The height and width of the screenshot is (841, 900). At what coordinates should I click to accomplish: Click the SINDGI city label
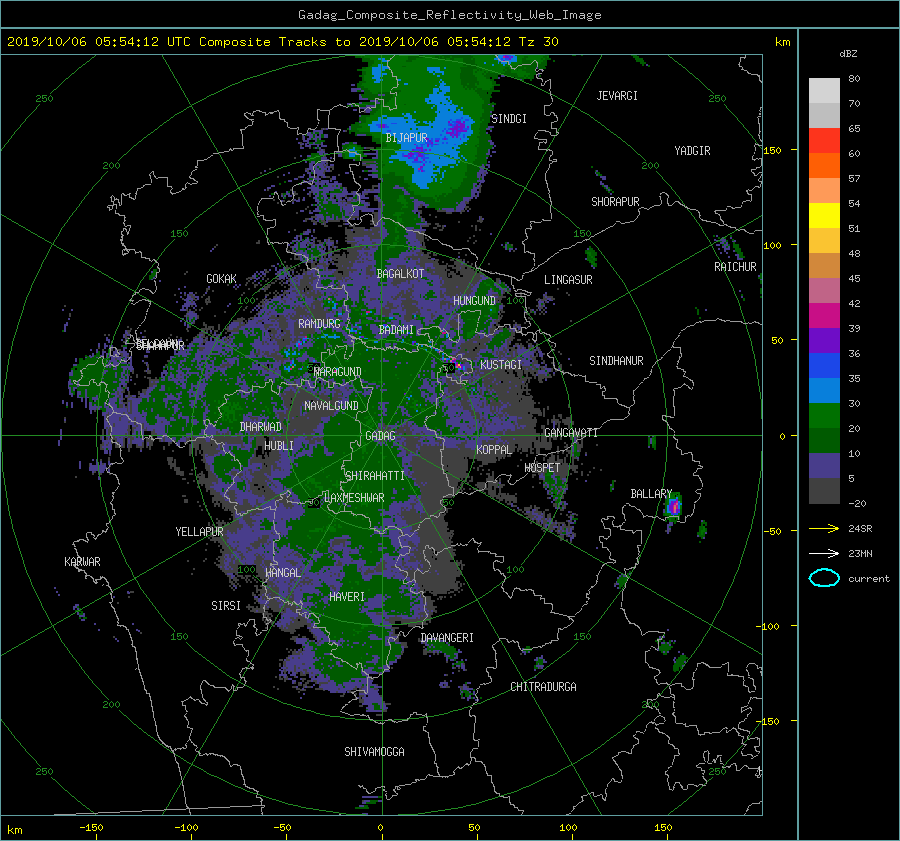(509, 119)
